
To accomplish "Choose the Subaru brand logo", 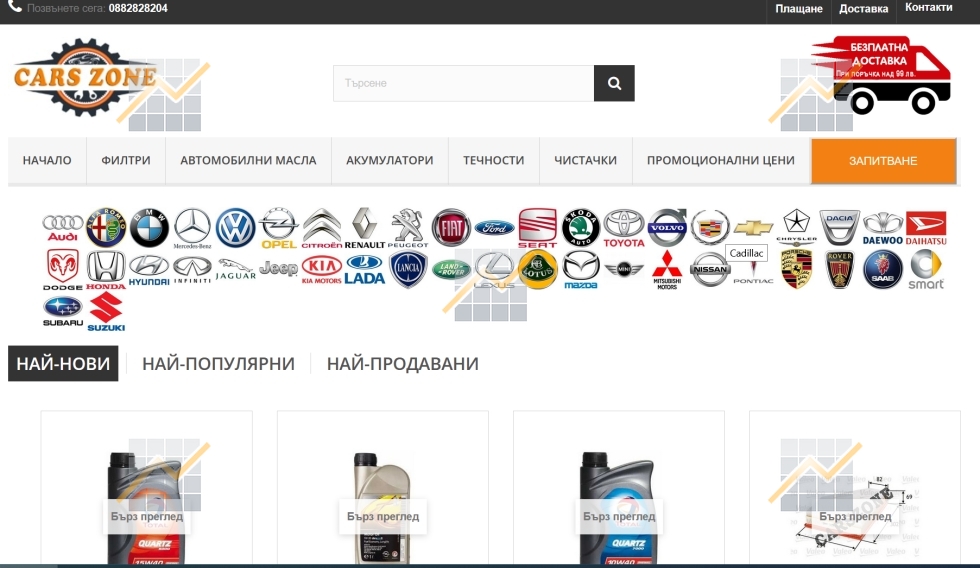I will click(x=62, y=311).
